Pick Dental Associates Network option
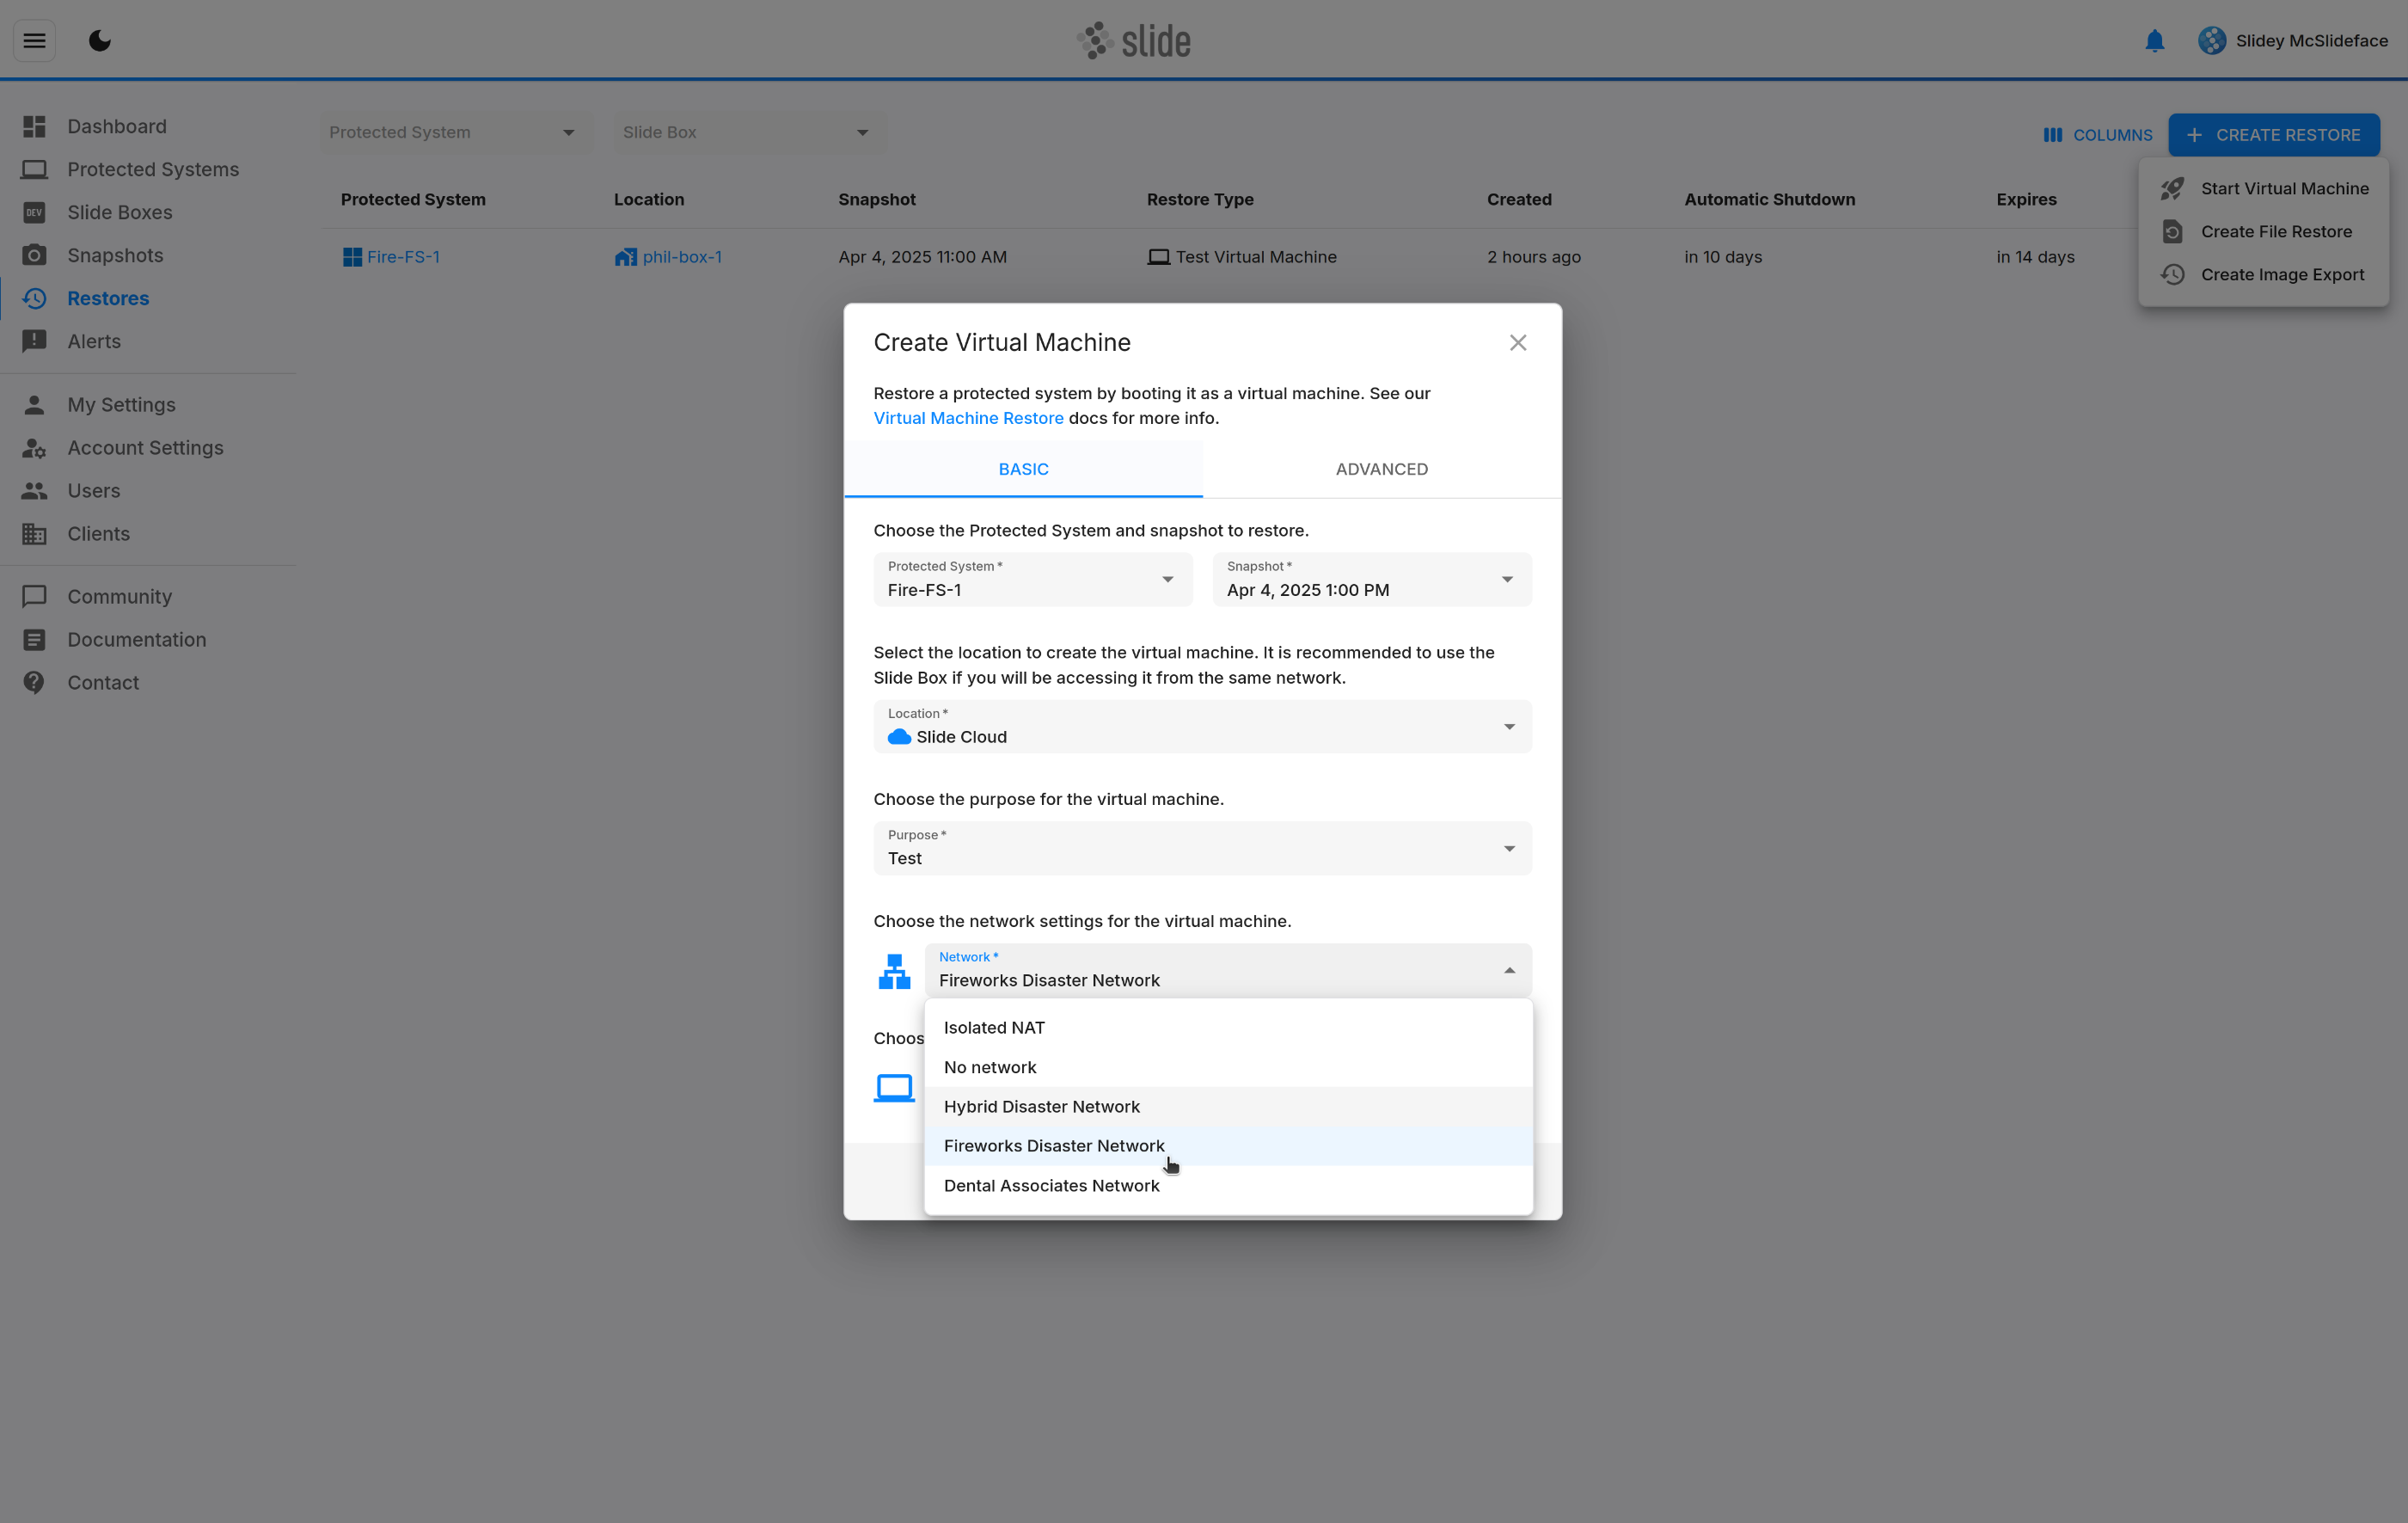 1051,1186
